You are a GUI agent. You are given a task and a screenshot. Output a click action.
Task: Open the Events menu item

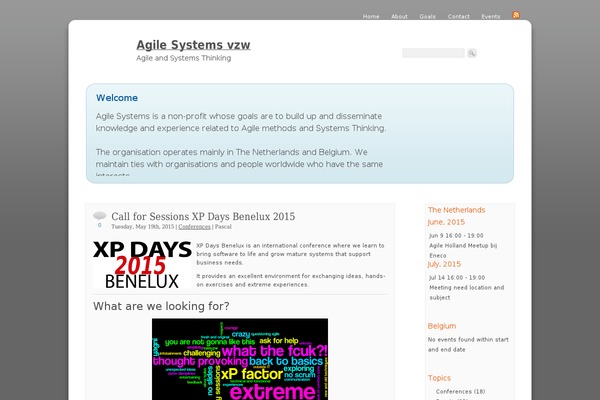pyautogui.click(x=491, y=16)
